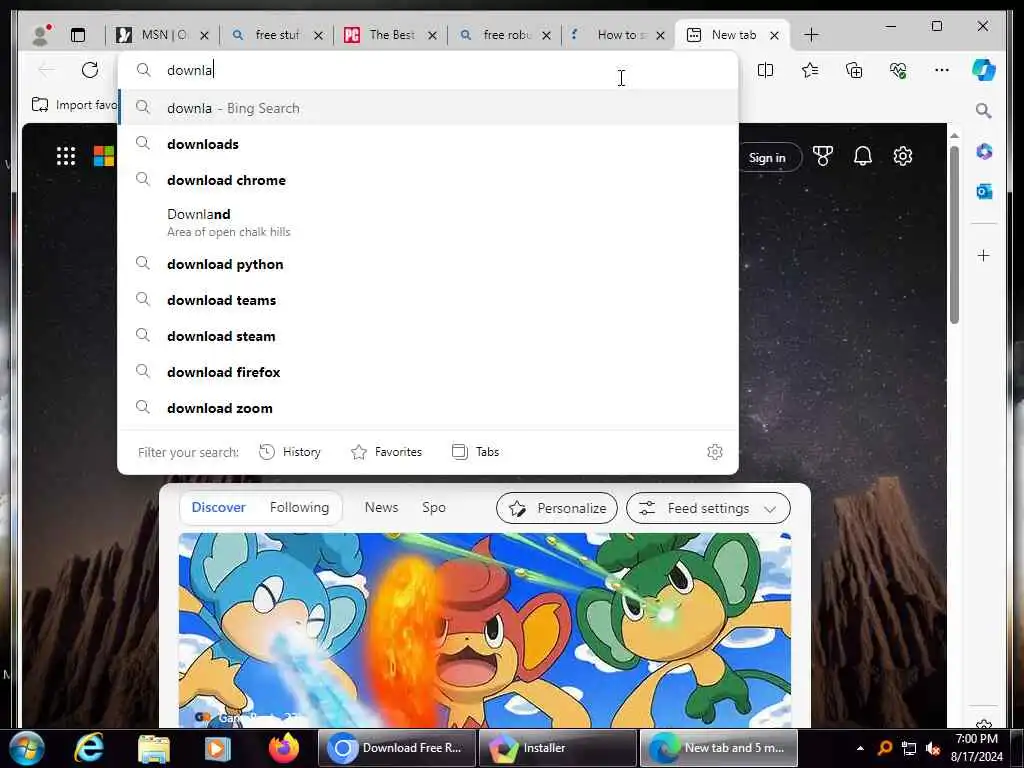Launch Firefox from the taskbar
Viewport: 1024px width, 768px height.
point(284,748)
